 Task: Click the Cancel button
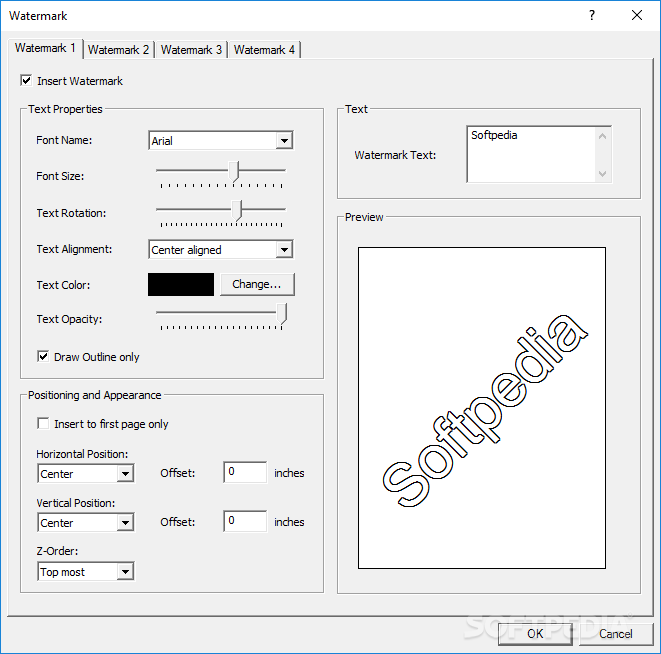616,634
